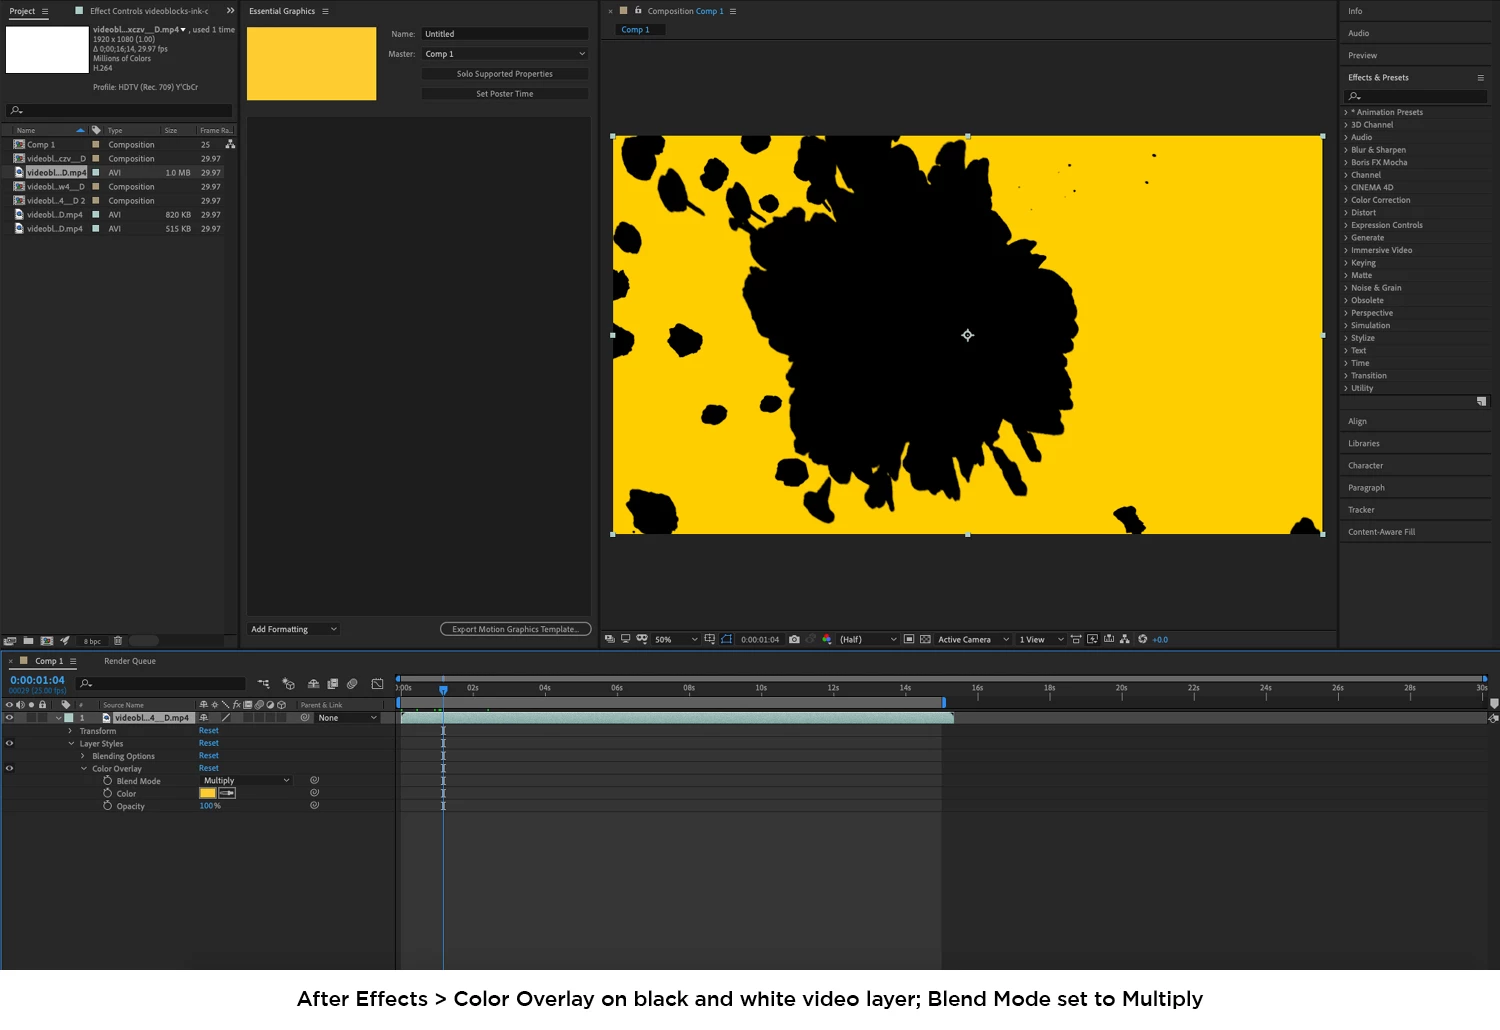Click the Effects & Presets new preset icon
The width and height of the screenshot is (1500, 1030).
pos(1482,401)
